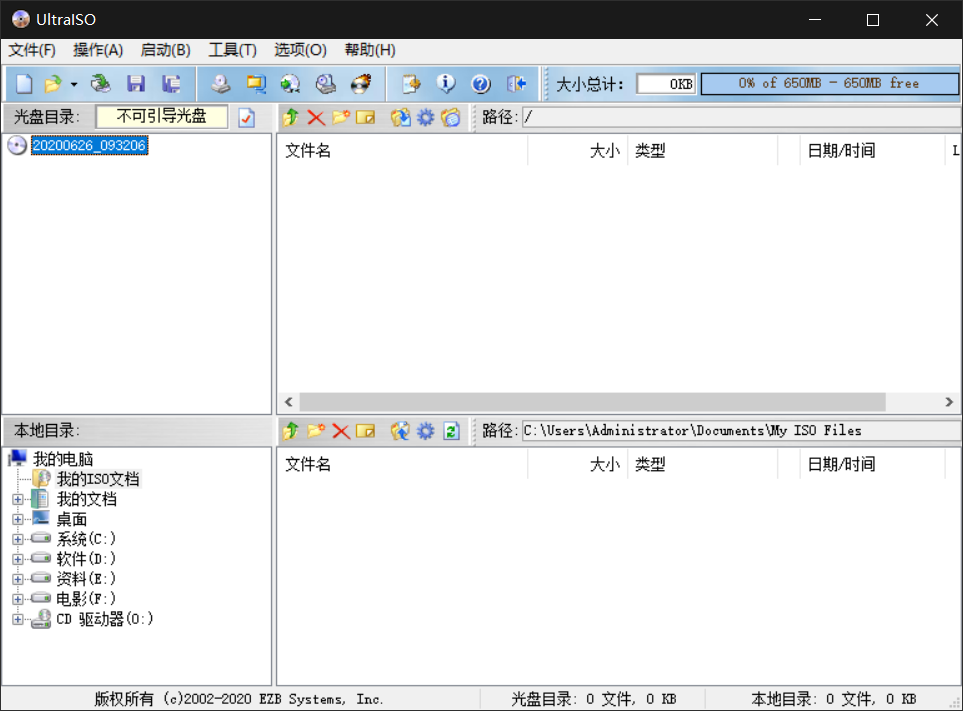Screen dimensions: 963x711
Task: Click the disc directory path field
Action: tap(741, 117)
